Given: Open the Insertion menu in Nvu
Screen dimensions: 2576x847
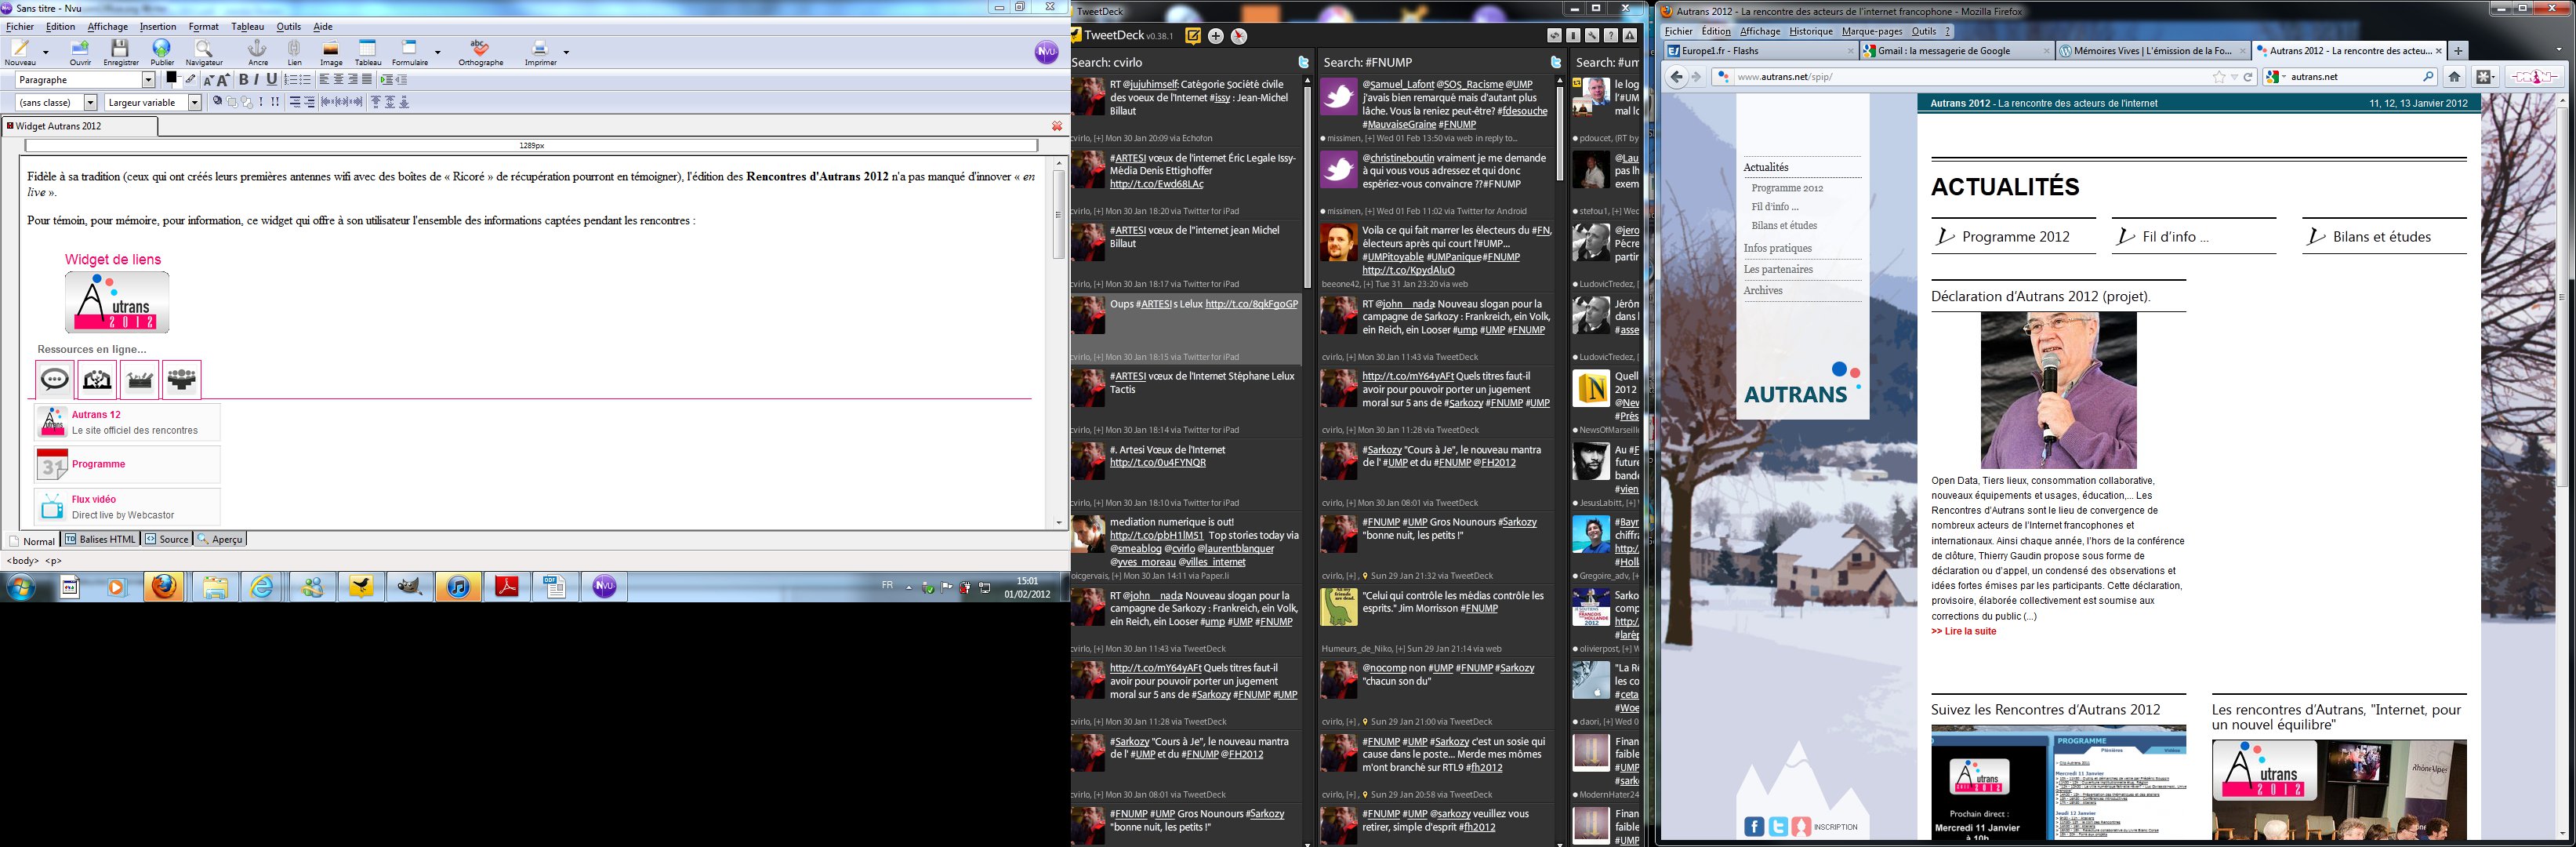Looking at the screenshot, I should 158,27.
